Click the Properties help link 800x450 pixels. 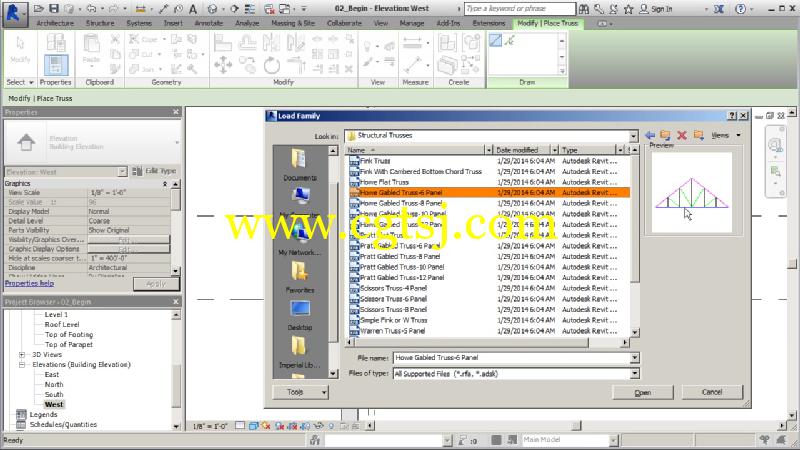point(29,283)
